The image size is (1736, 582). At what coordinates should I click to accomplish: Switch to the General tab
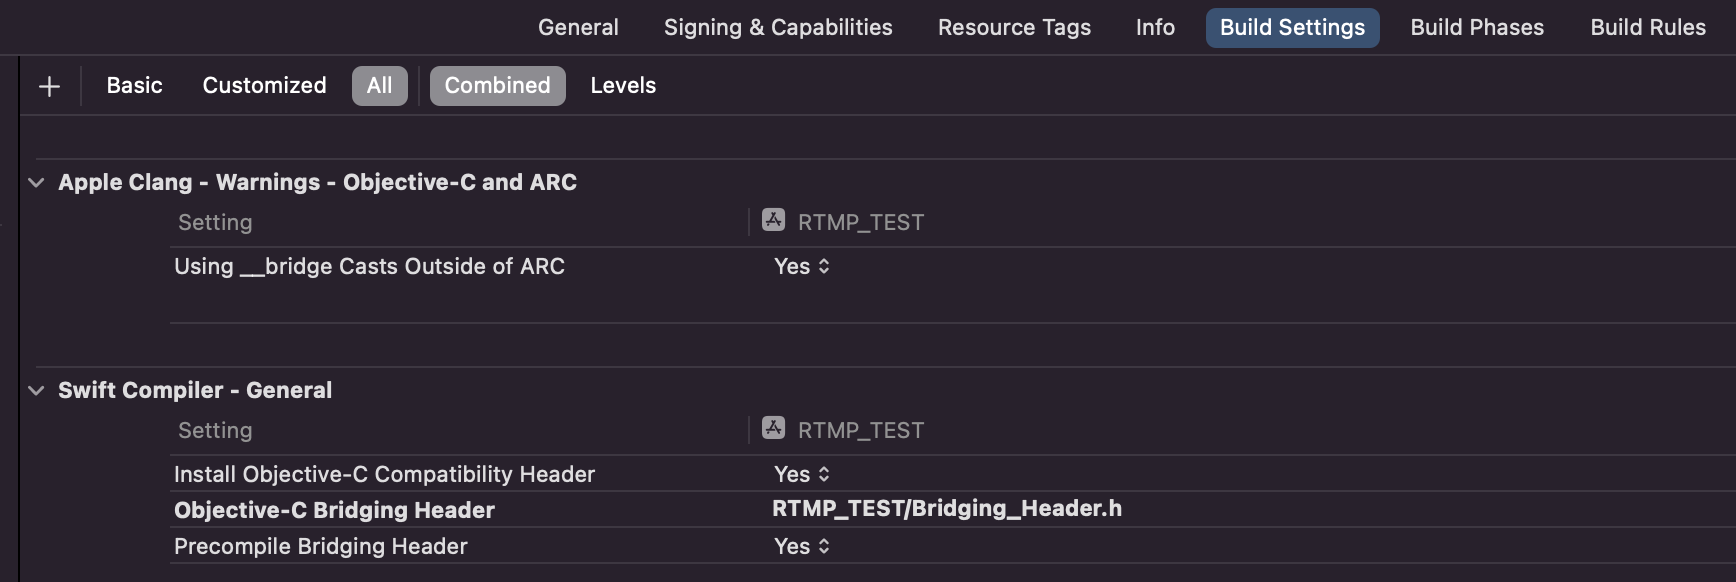[578, 27]
